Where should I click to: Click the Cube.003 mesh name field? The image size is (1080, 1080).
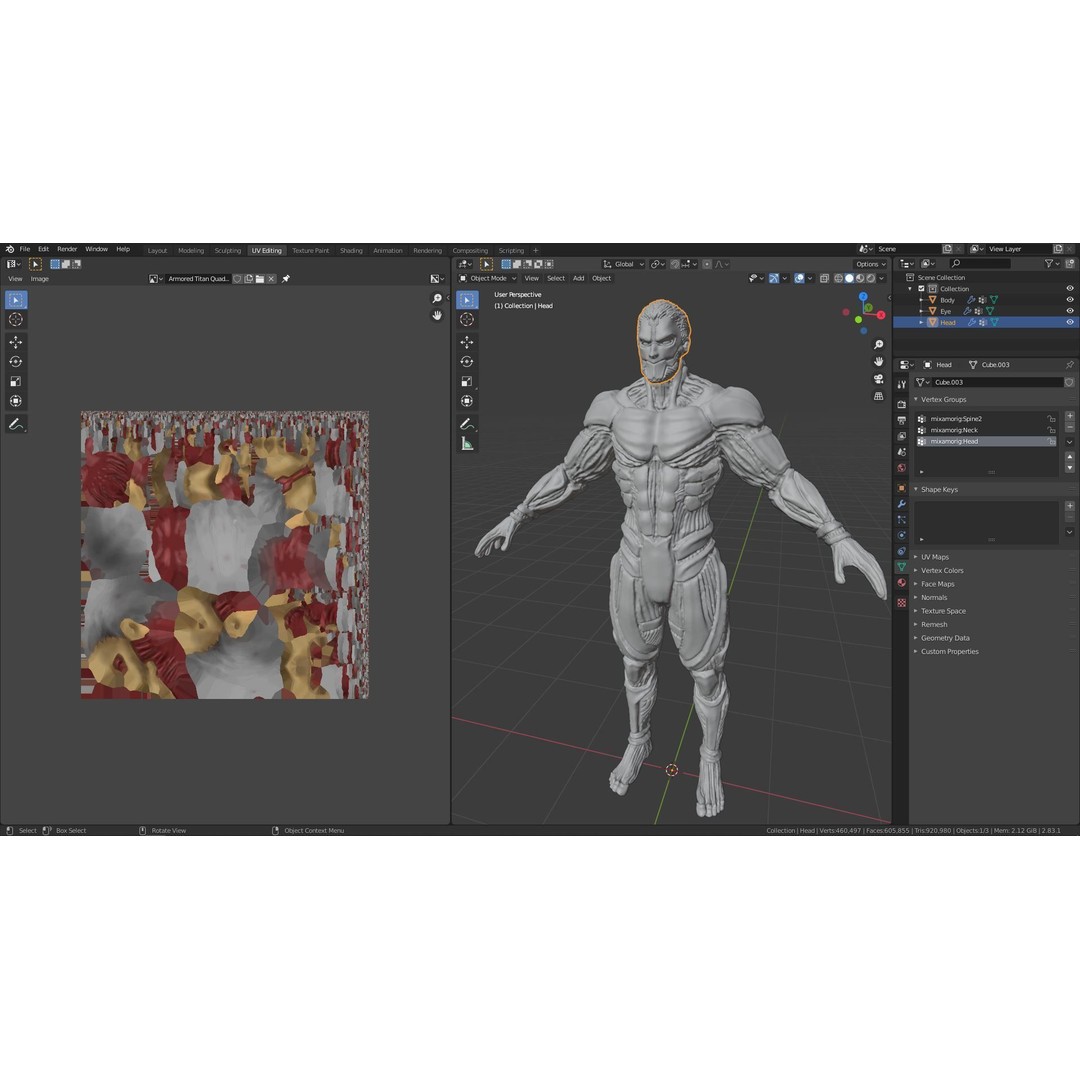click(x=995, y=382)
